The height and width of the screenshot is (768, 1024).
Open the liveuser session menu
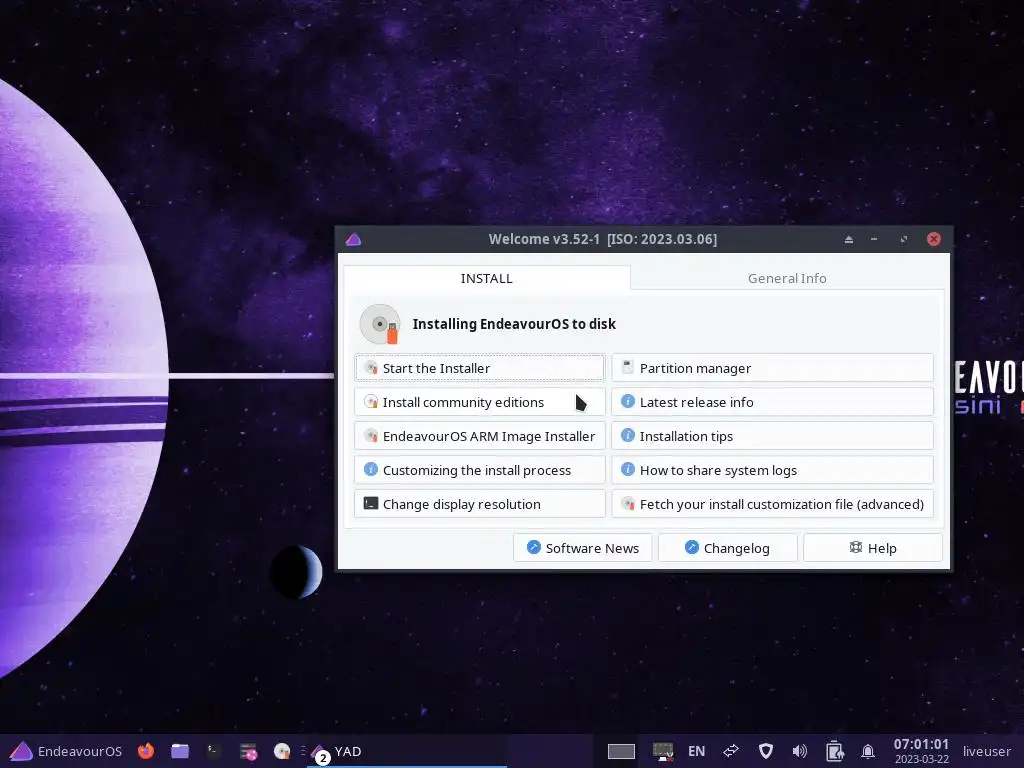987,751
